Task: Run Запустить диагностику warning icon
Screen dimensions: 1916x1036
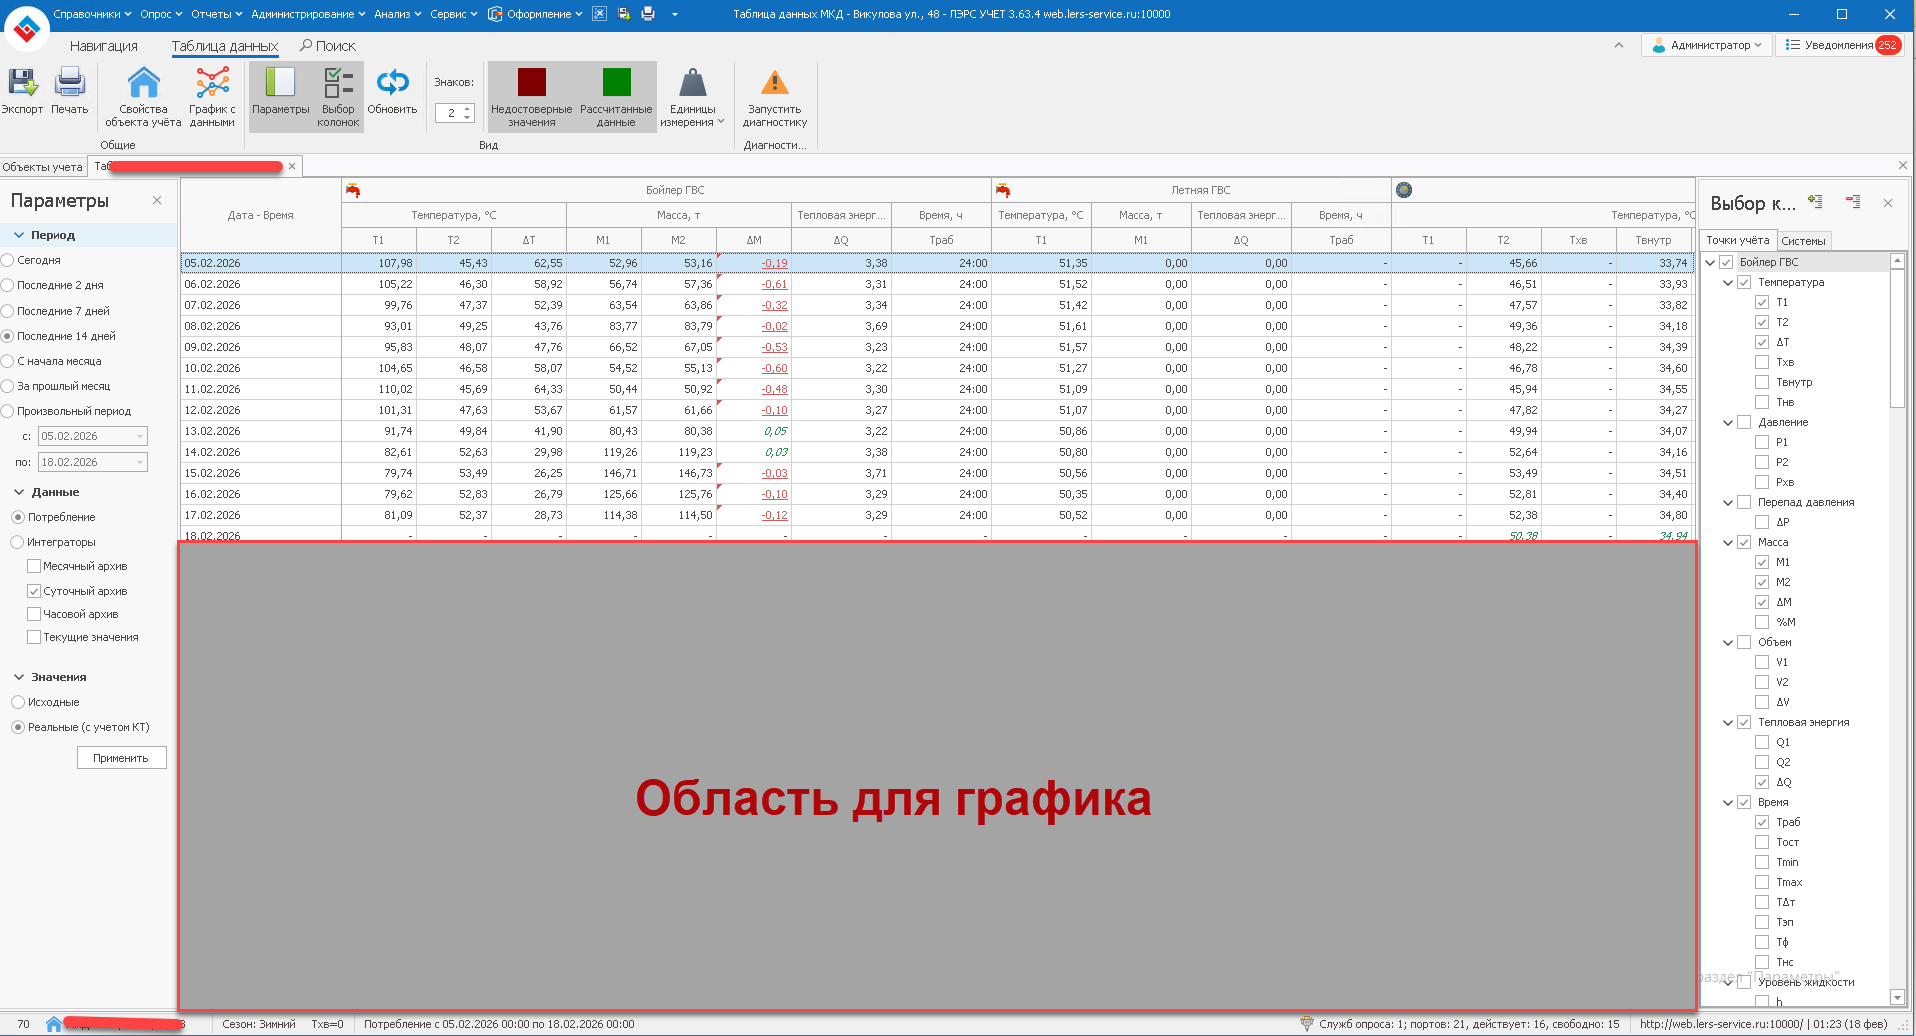Action: [774, 84]
